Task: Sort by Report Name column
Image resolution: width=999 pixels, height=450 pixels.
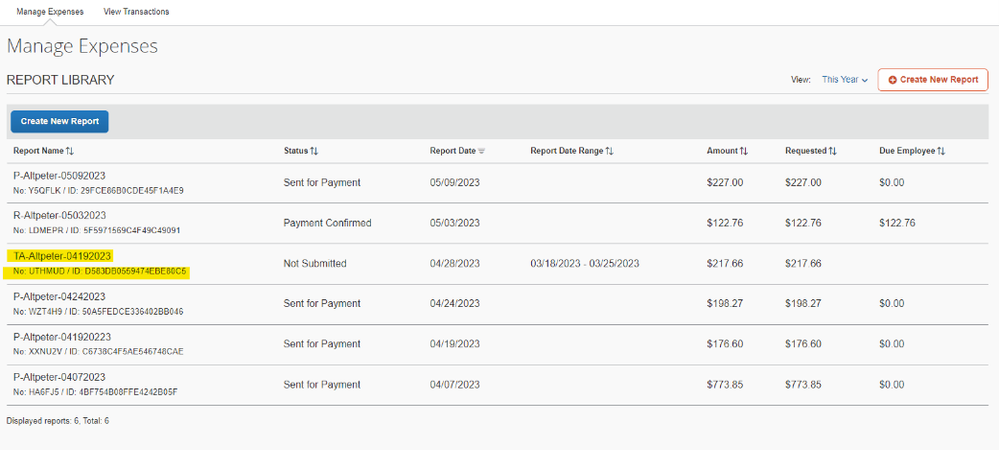Action: (x=44, y=151)
